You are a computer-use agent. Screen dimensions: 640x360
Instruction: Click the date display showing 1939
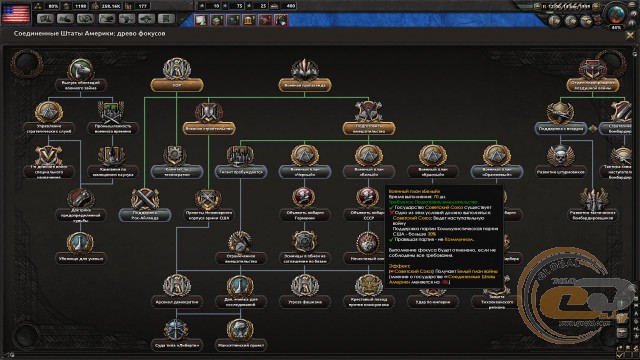[567, 6]
